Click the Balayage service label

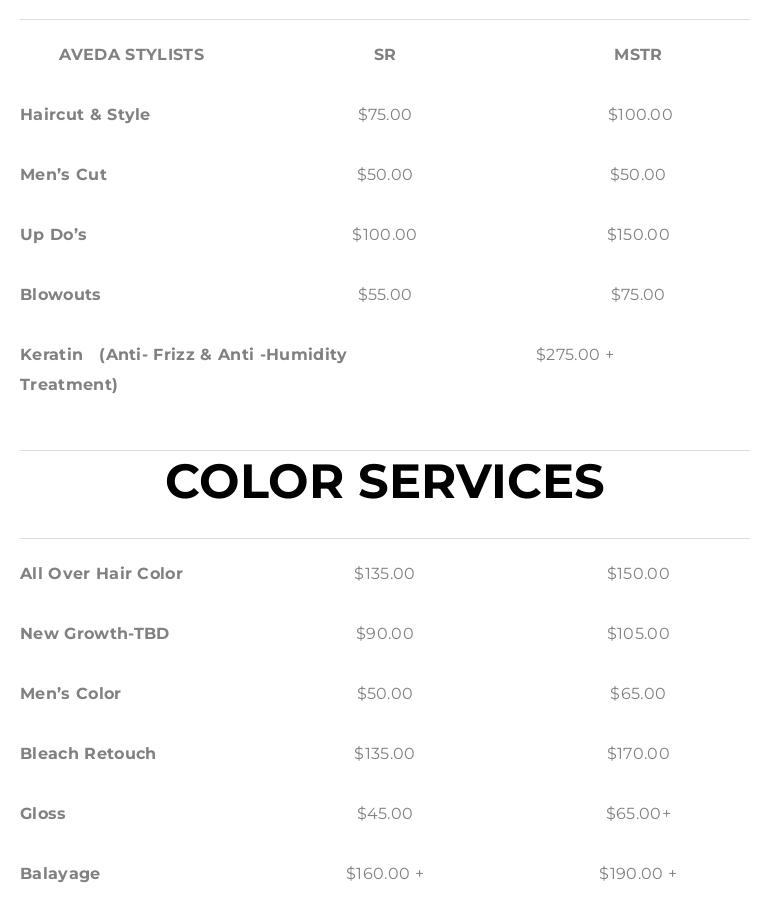[x=60, y=874]
